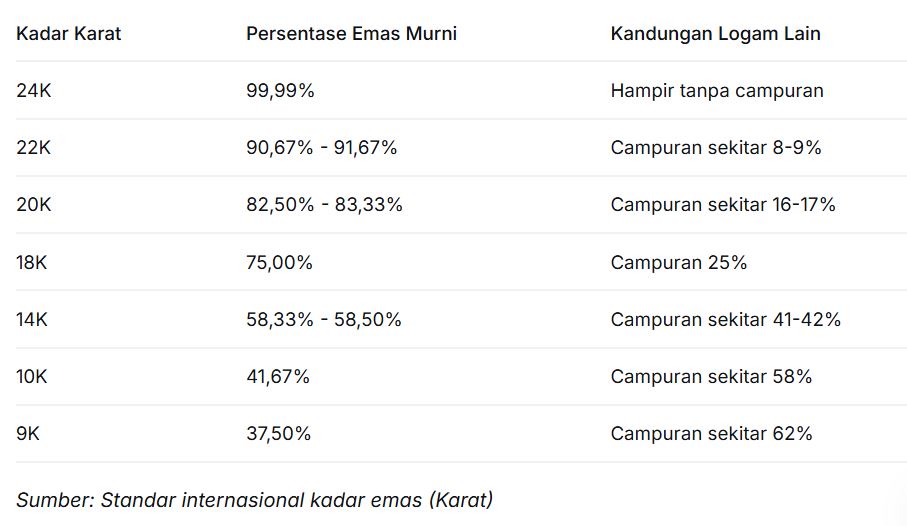The width and height of the screenshot is (907, 526).
Task: Click the 18K karat cell
Action: click(33, 263)
